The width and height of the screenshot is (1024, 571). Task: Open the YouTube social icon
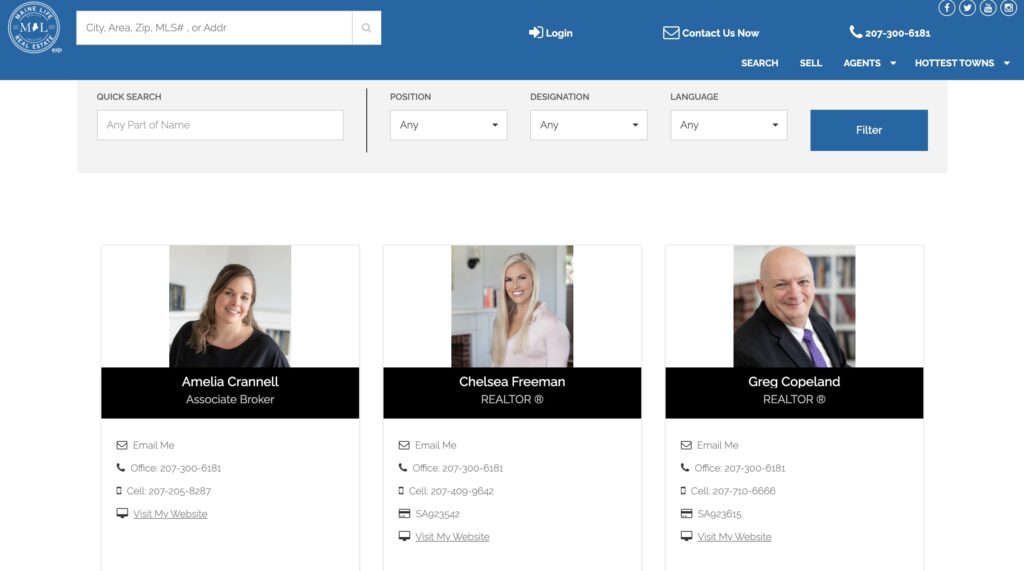pos(988,8)
